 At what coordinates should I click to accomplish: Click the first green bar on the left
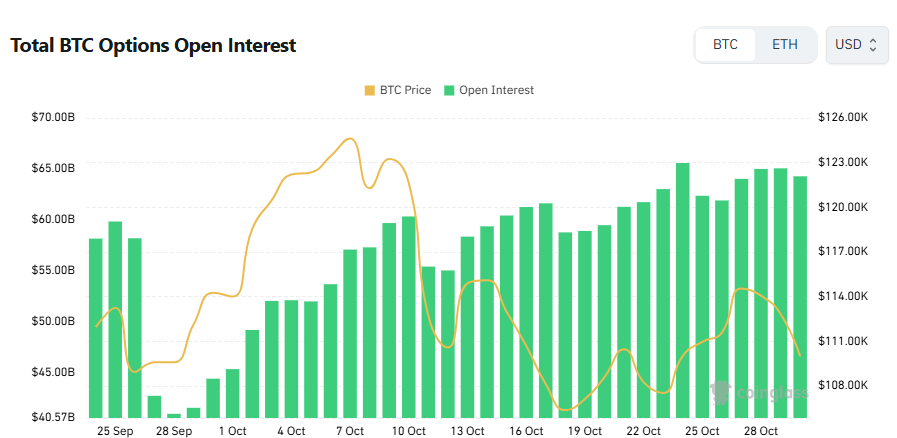[96, 328]
